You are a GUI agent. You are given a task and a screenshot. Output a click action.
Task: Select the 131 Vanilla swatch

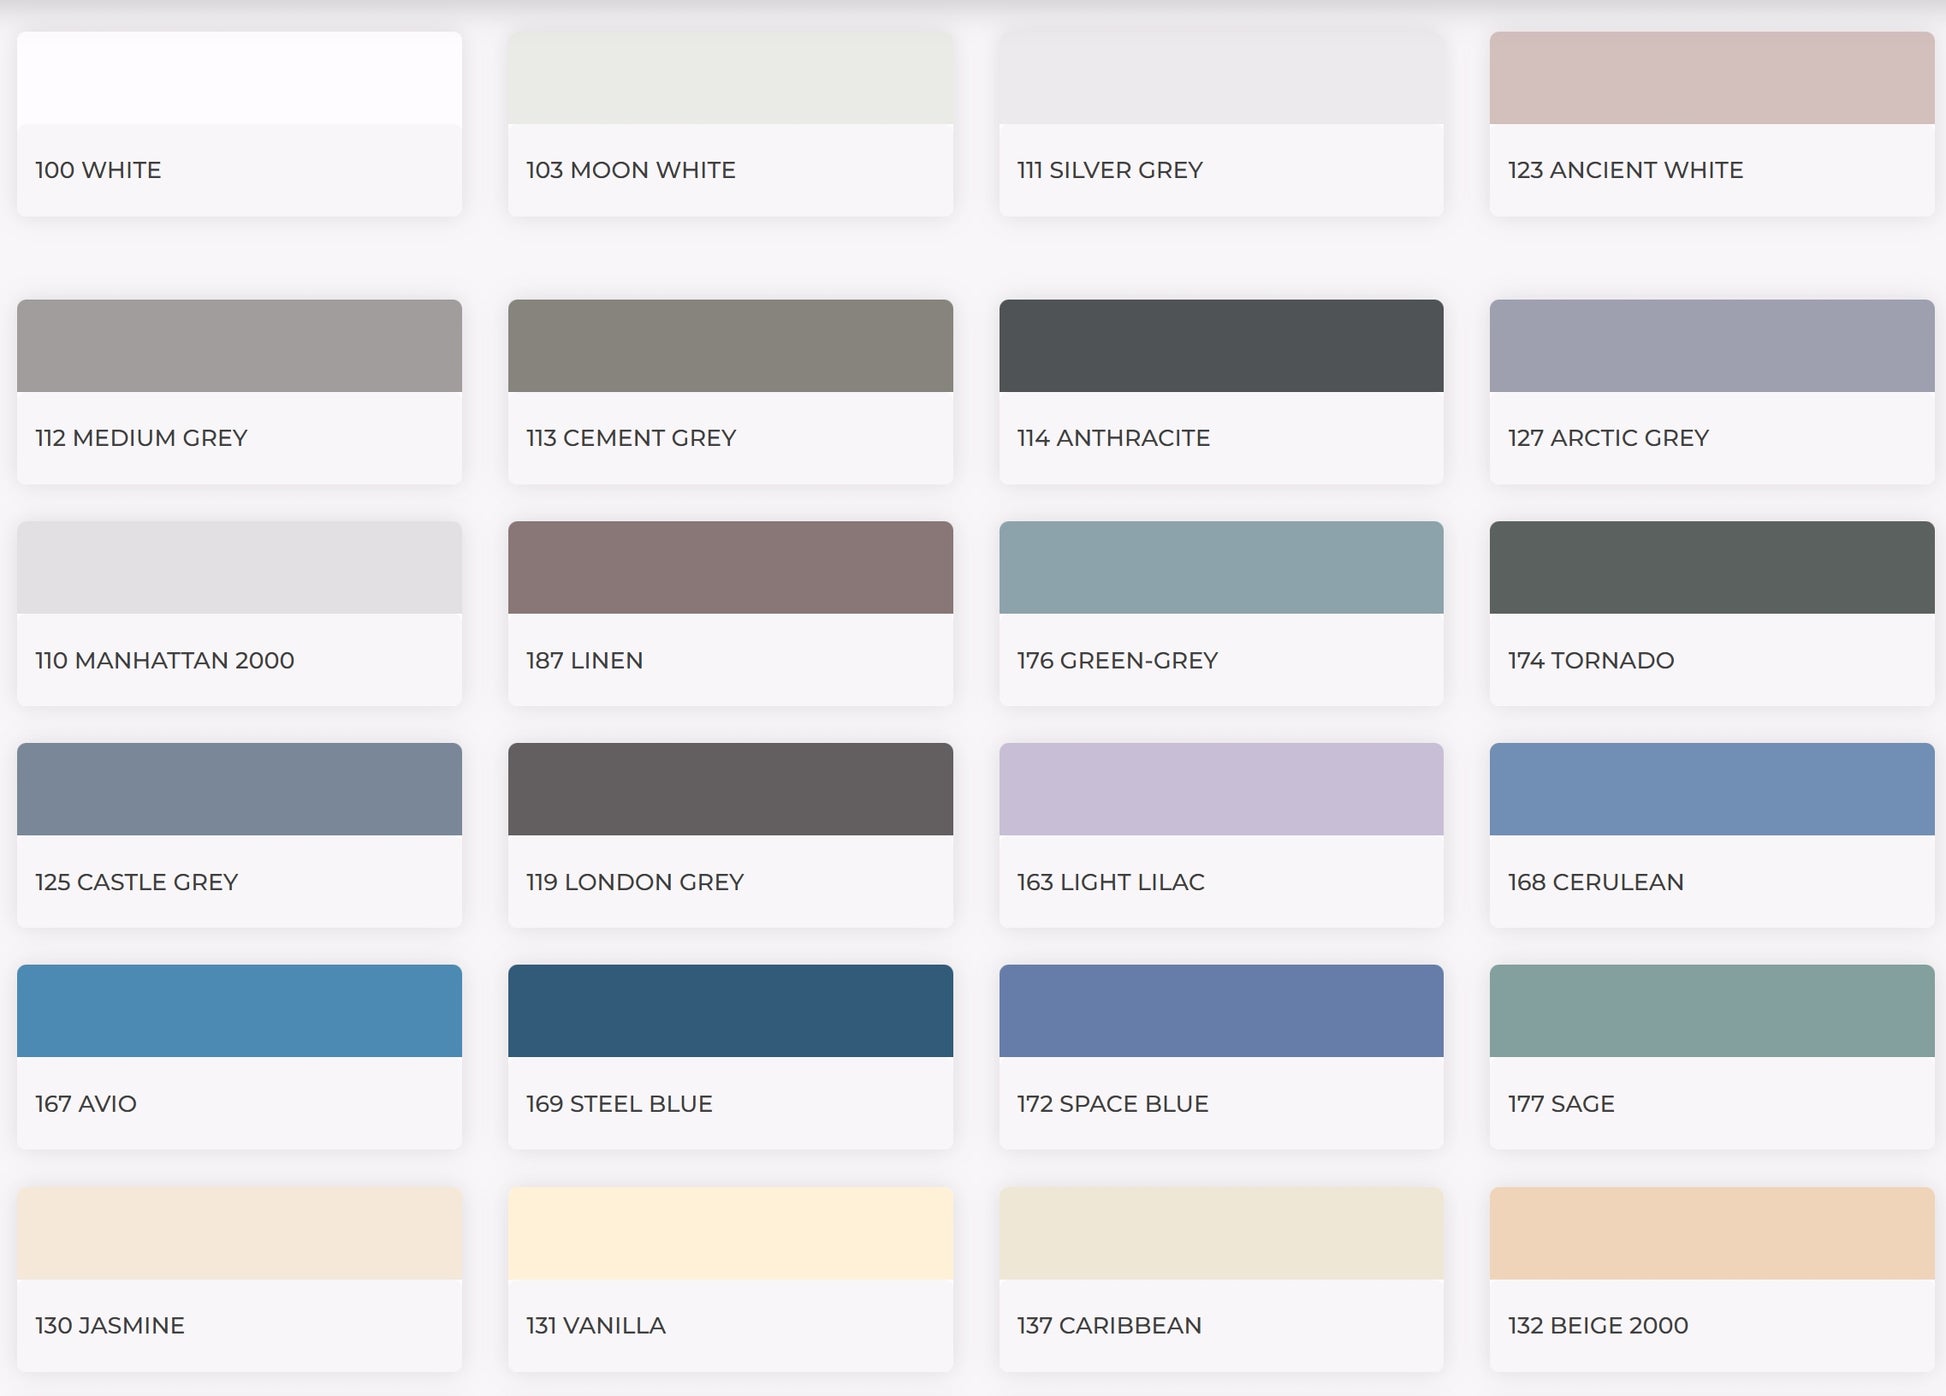pos(730,1233)
